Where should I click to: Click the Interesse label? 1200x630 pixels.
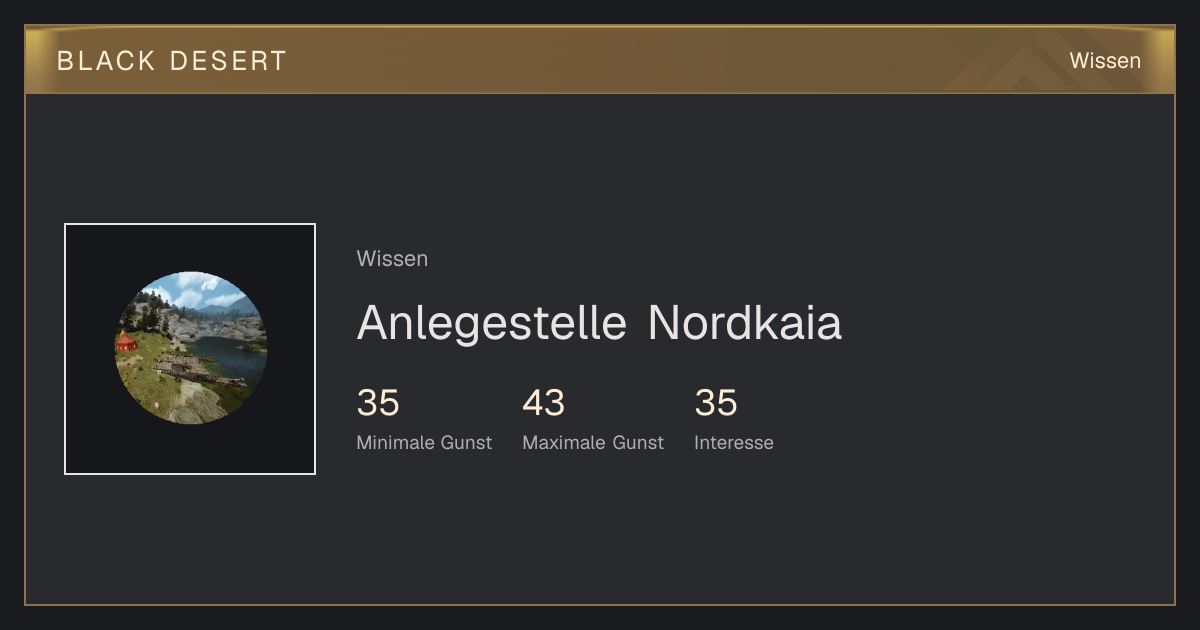(734, 443)
